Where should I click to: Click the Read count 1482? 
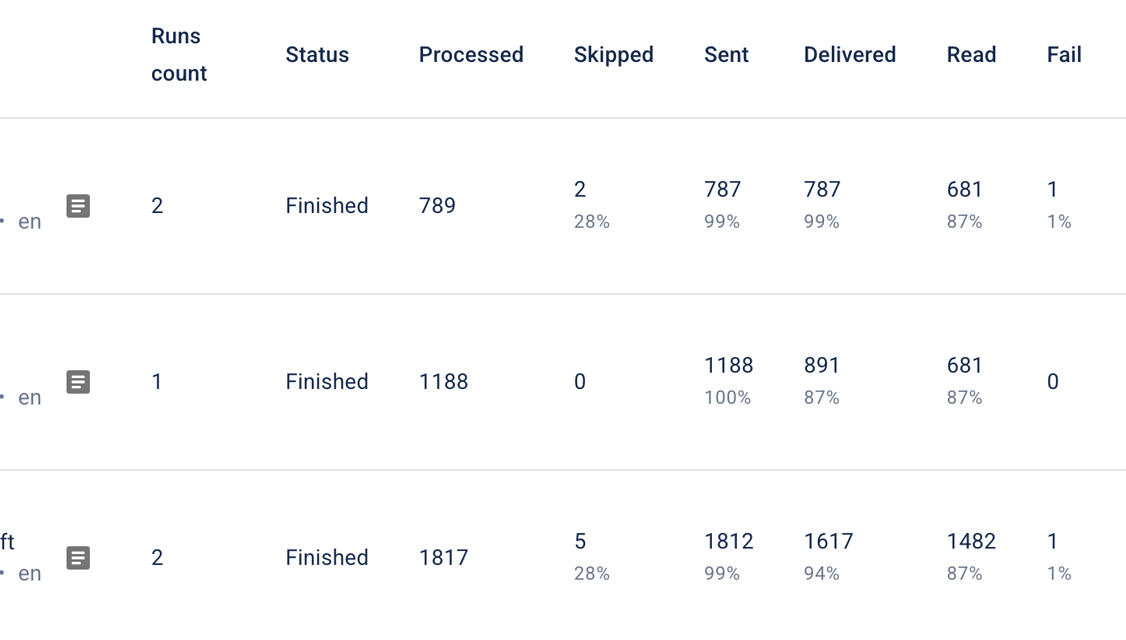click(x=971, y=542)
